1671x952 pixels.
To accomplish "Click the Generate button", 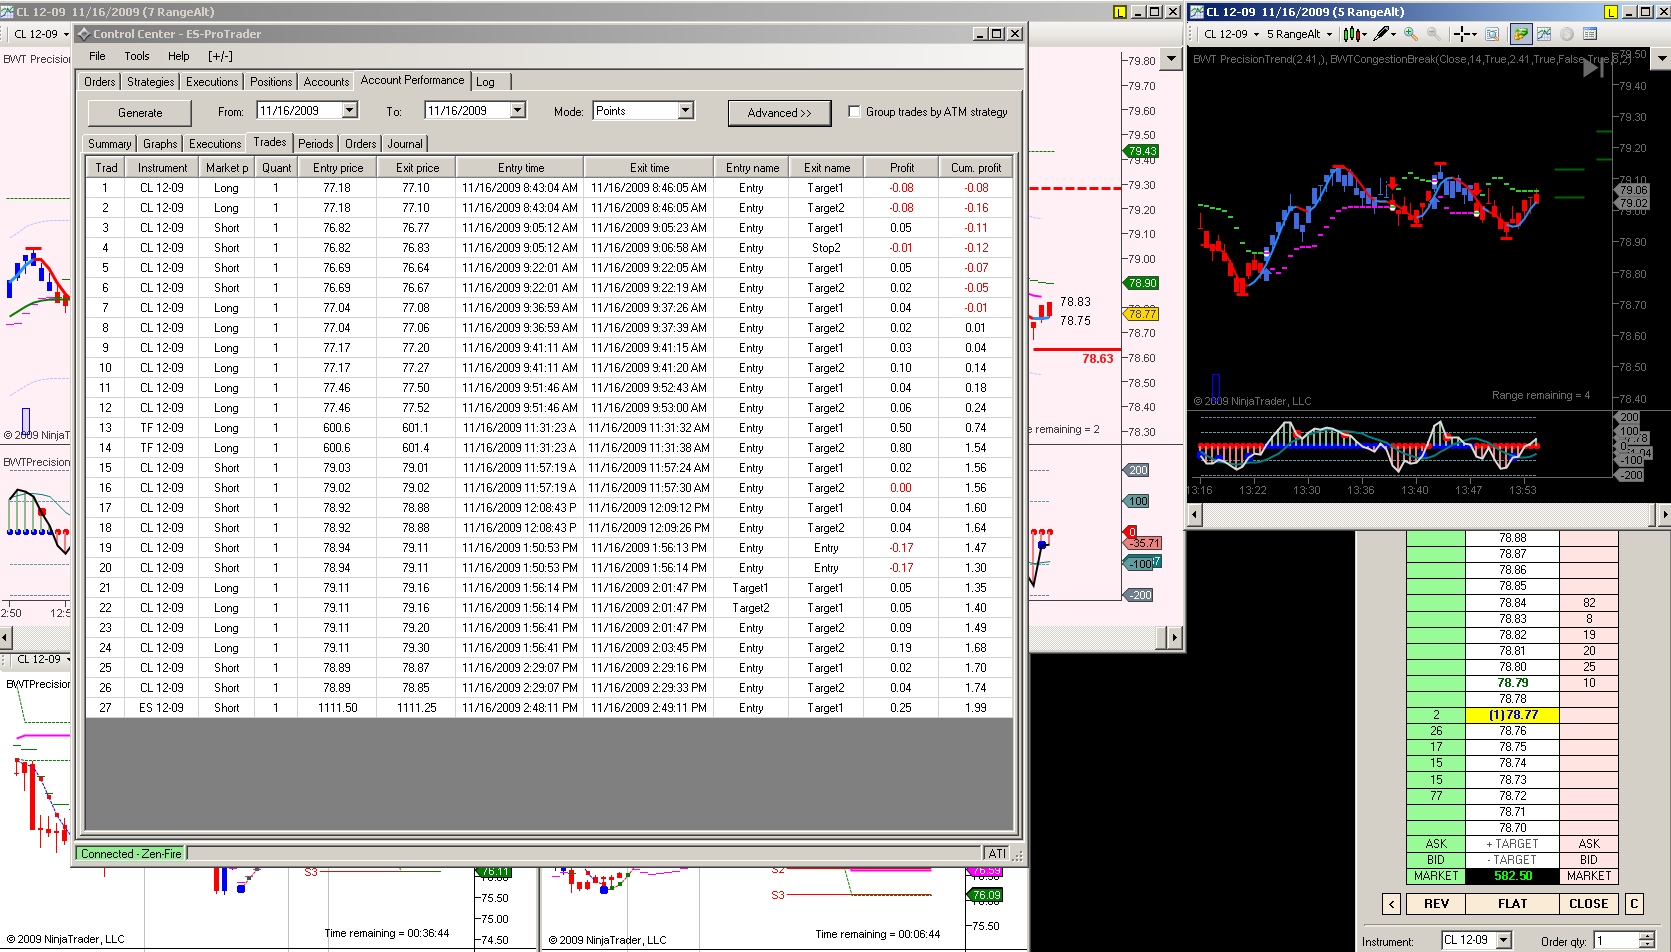I will (140, 113).
